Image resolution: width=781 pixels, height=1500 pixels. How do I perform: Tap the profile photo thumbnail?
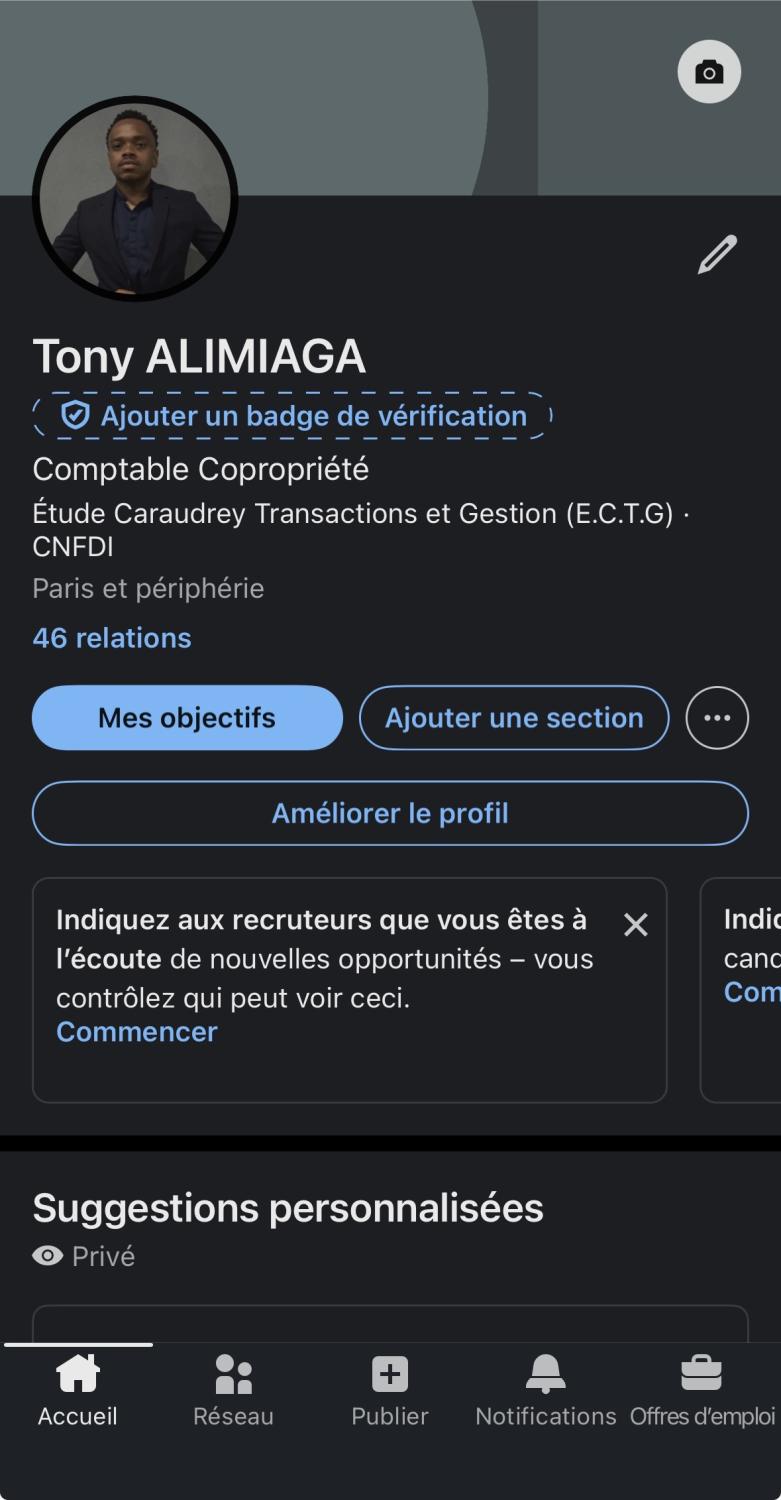click(x=135, y=198)
